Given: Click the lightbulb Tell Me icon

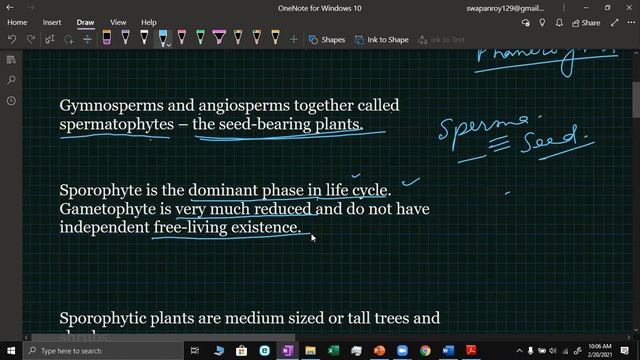Looking at the screenshot, I should click(x=542, y=23).
